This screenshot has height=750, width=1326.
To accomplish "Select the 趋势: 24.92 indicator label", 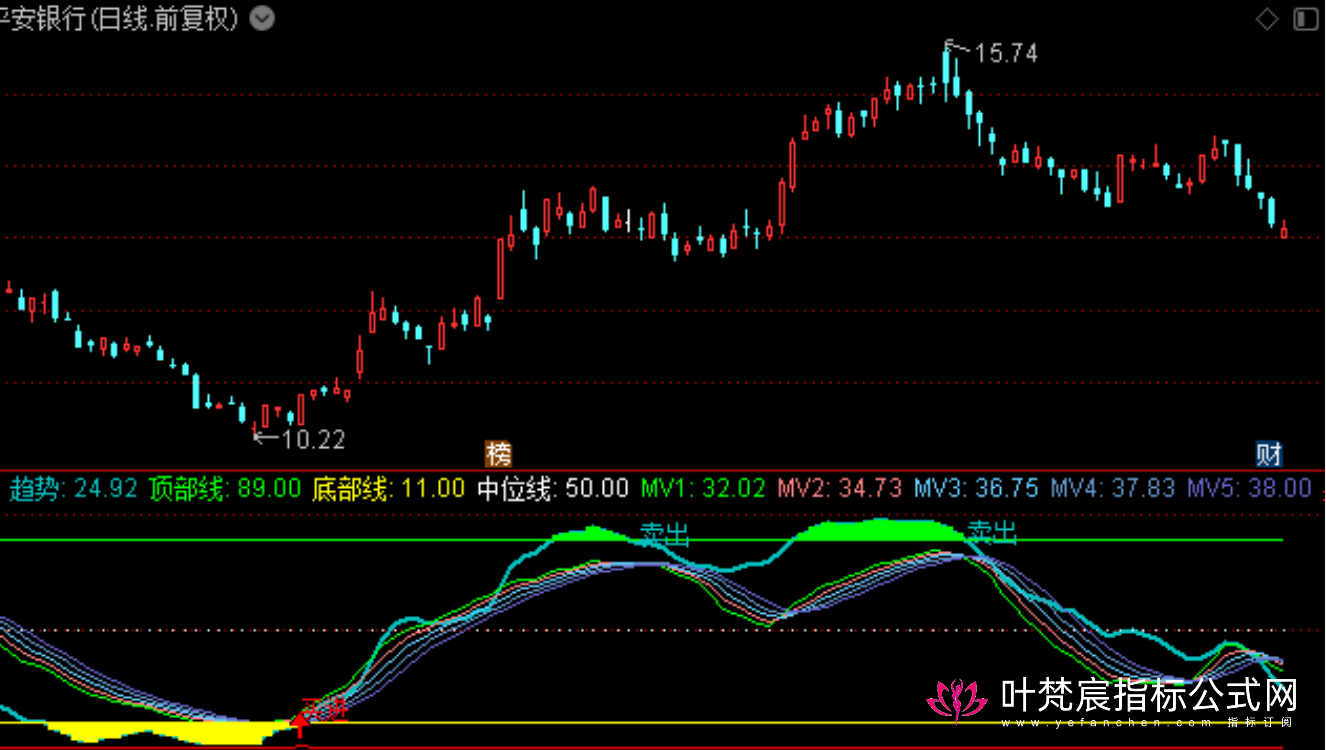I will tap(74, 488).
